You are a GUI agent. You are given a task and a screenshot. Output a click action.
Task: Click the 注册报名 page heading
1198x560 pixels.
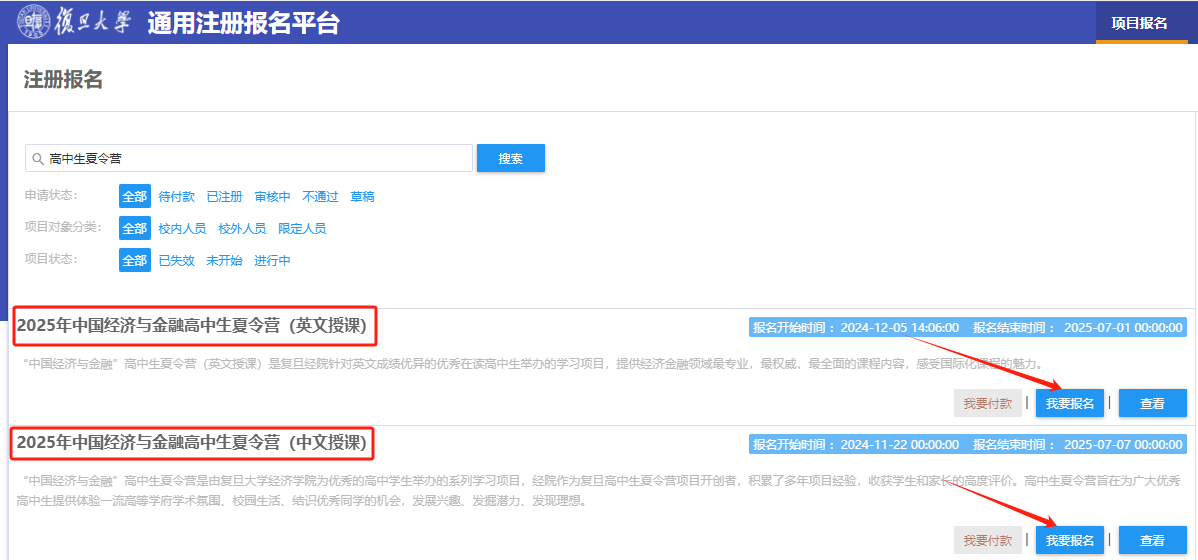(x=63, y=79)
